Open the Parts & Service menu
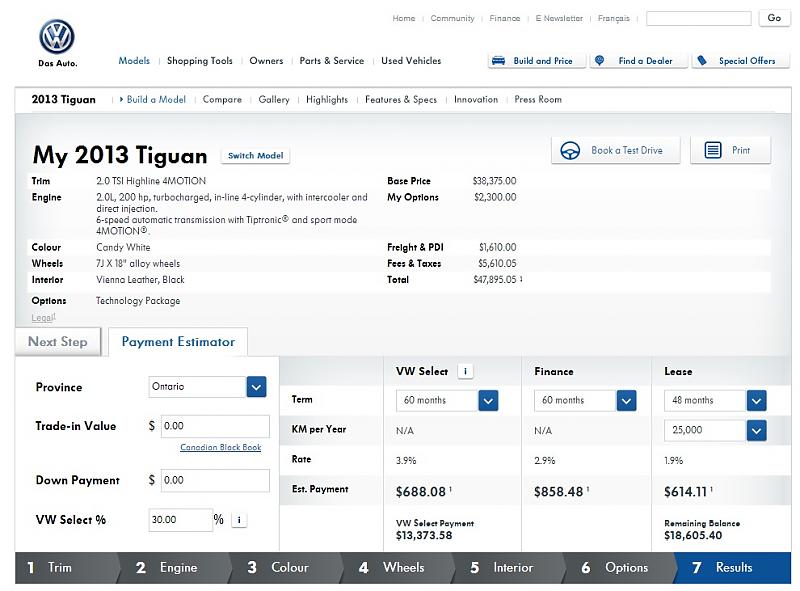800x591 pixels. [332, 61]
